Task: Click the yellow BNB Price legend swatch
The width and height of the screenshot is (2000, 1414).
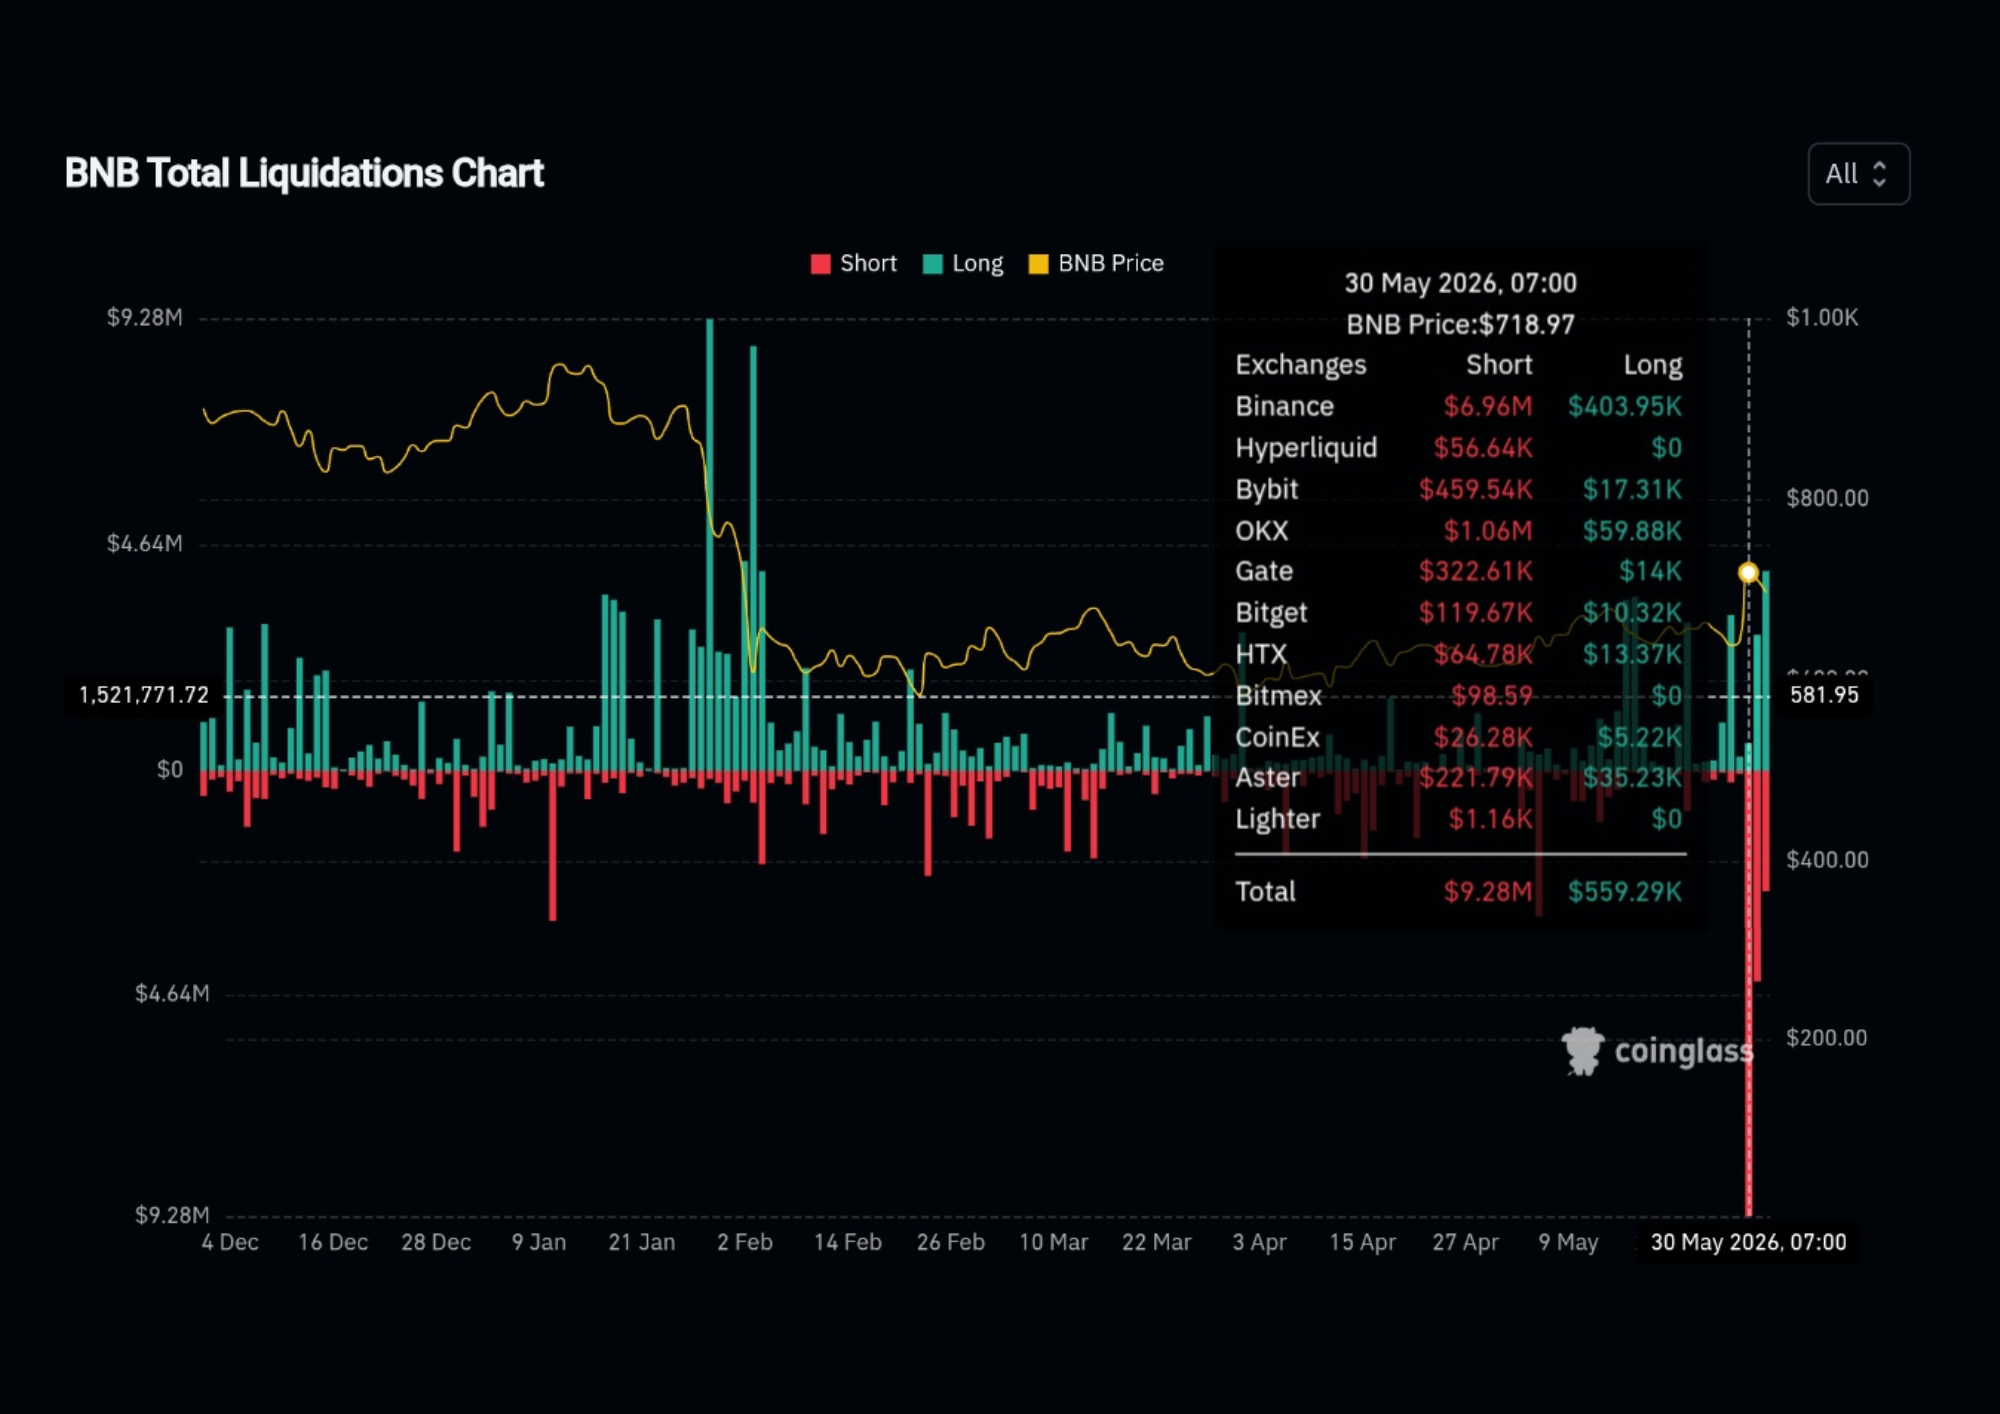Action: click(x=1039, y=264)
